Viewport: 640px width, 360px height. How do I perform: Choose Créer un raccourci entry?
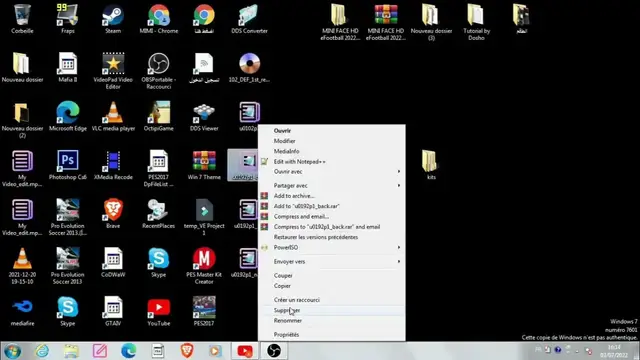click(297, 300)
